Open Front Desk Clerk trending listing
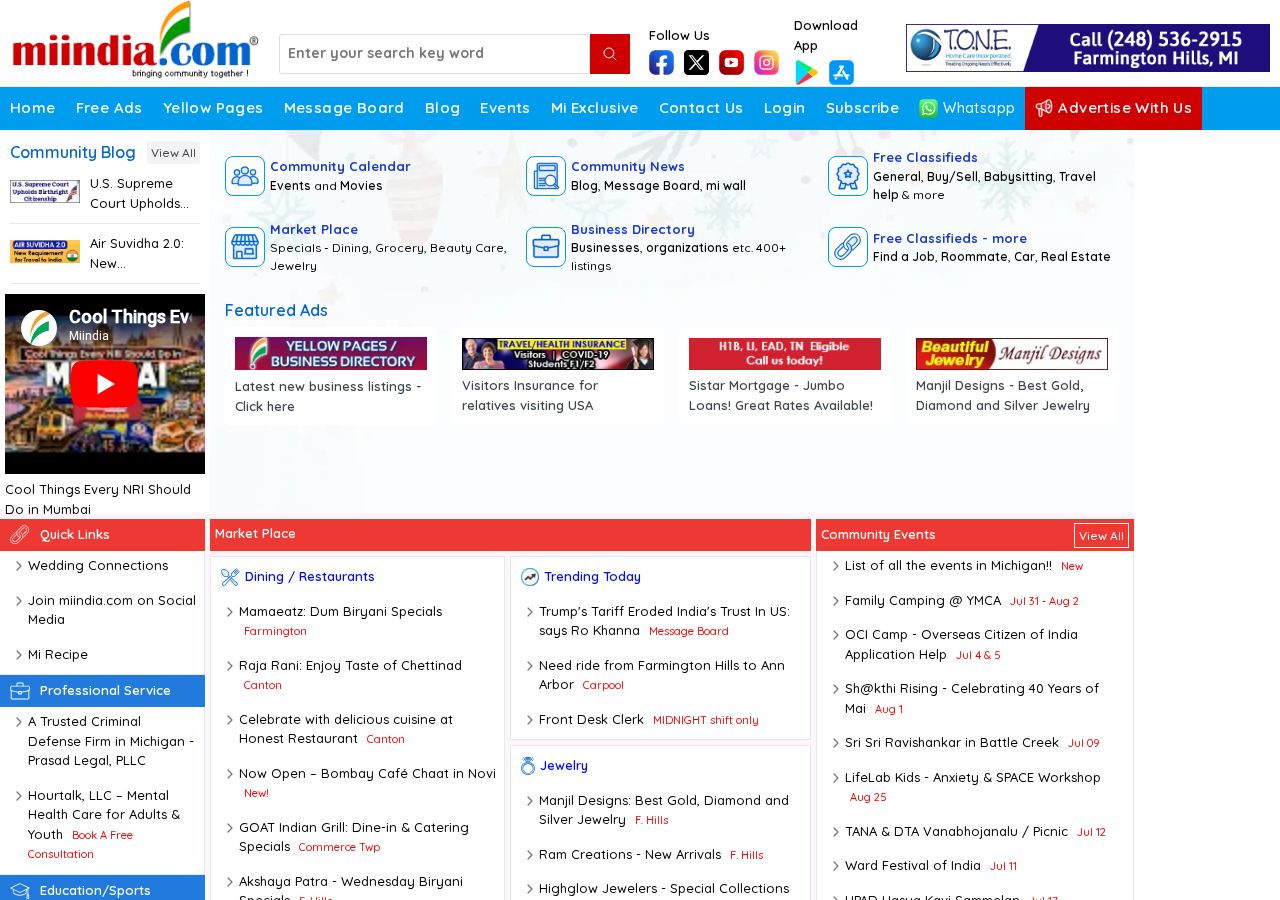Image resolution: width=1280 pixels, height=900 pixels. [591, 720]
